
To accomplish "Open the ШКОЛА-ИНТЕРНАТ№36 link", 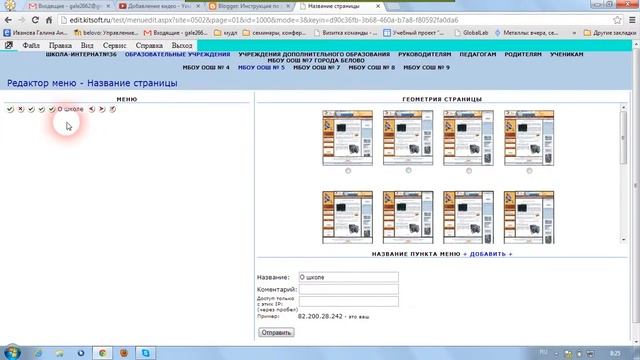I will (81, 54).
